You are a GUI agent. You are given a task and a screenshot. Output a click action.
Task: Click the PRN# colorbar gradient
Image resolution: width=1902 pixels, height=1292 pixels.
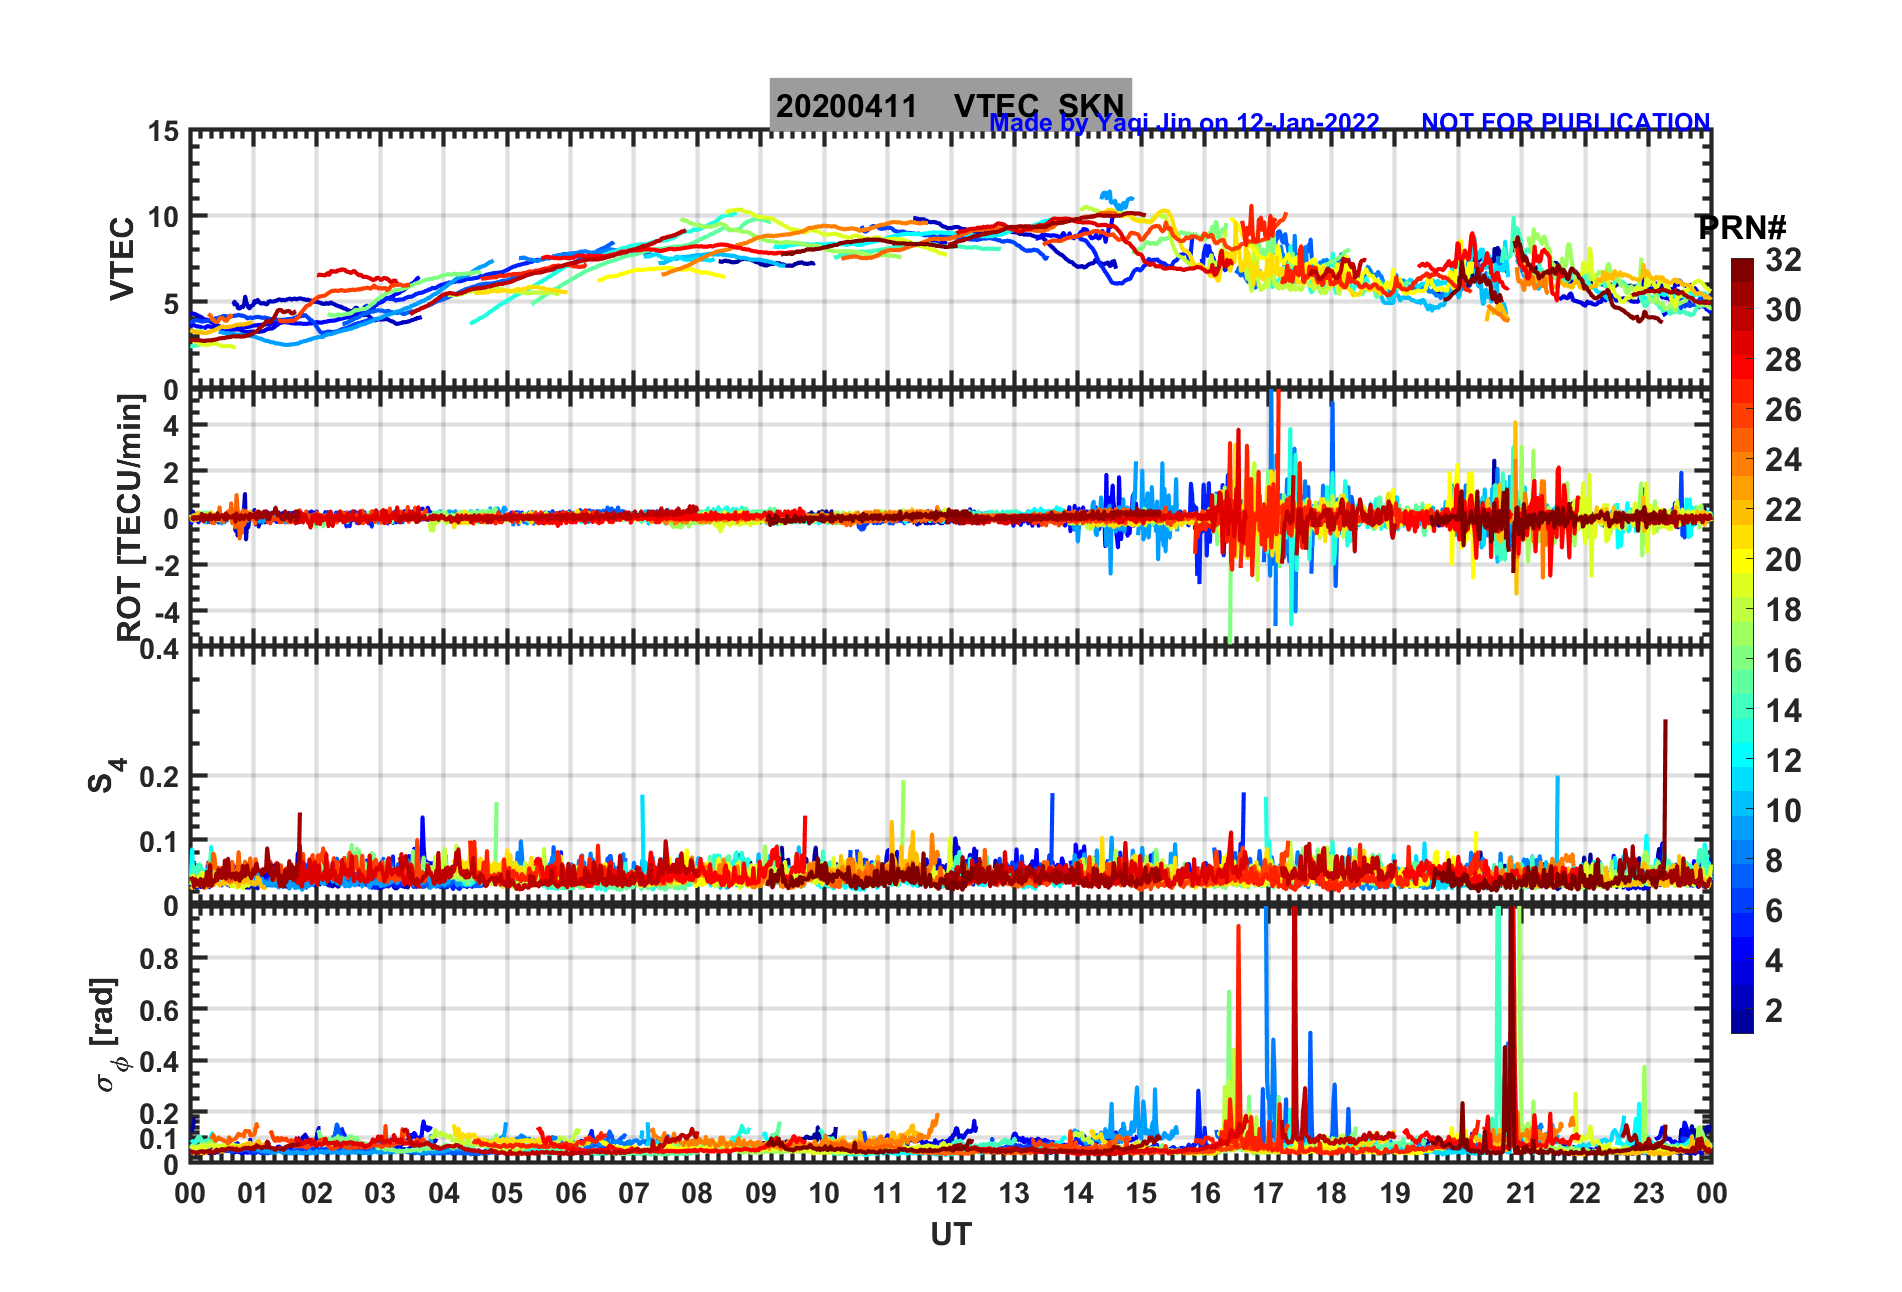pyautogui.click(x=1742, y=645)
